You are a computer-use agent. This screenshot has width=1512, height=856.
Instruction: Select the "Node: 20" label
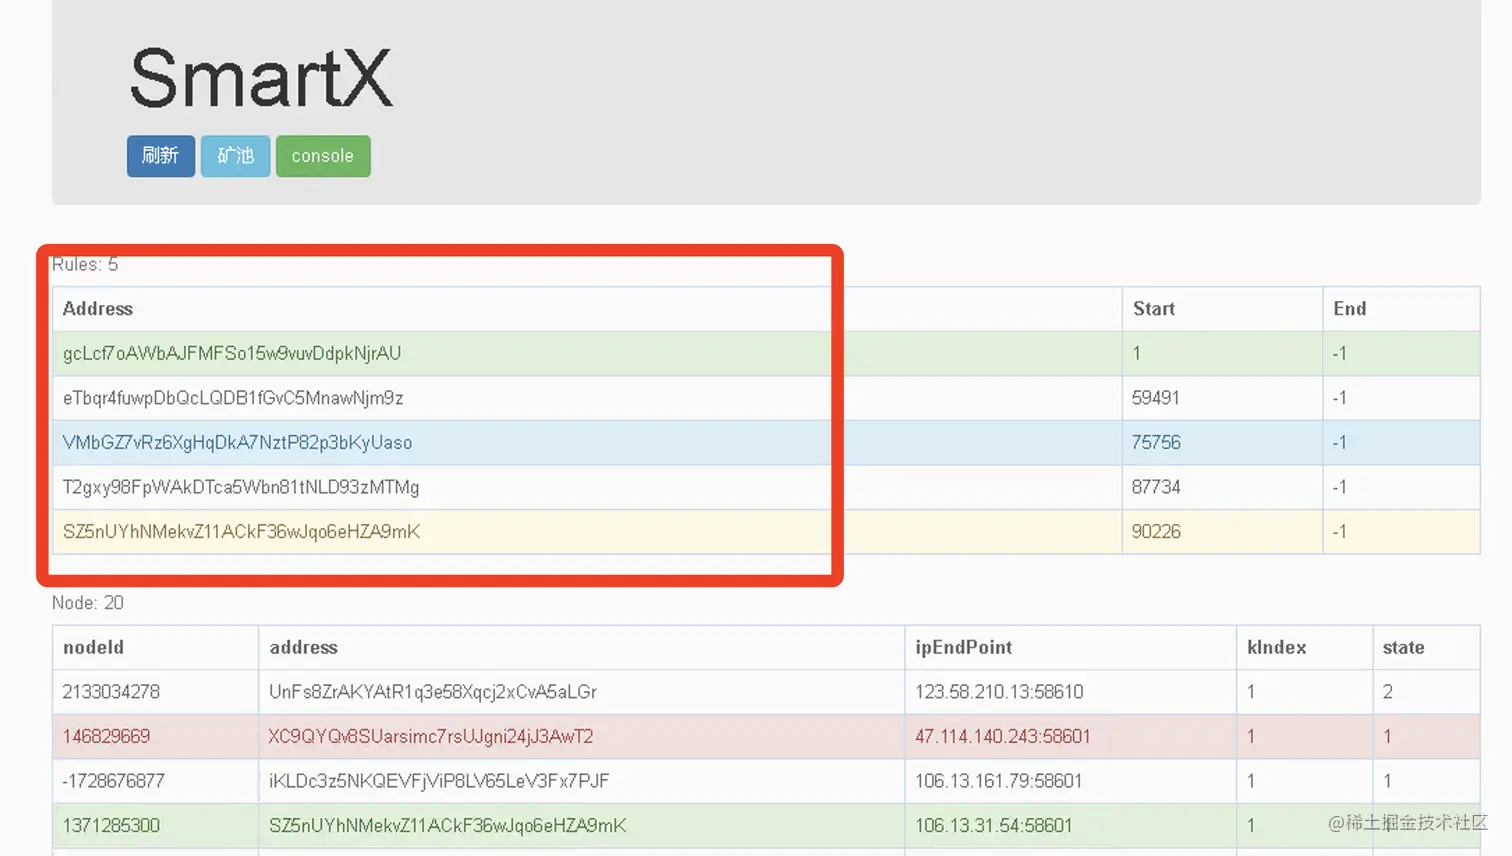click(88, 603)
